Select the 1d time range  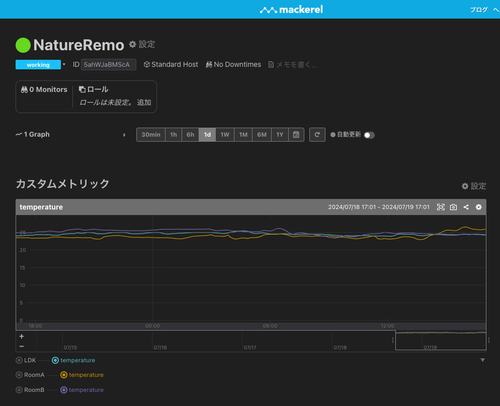pos(207,135)
